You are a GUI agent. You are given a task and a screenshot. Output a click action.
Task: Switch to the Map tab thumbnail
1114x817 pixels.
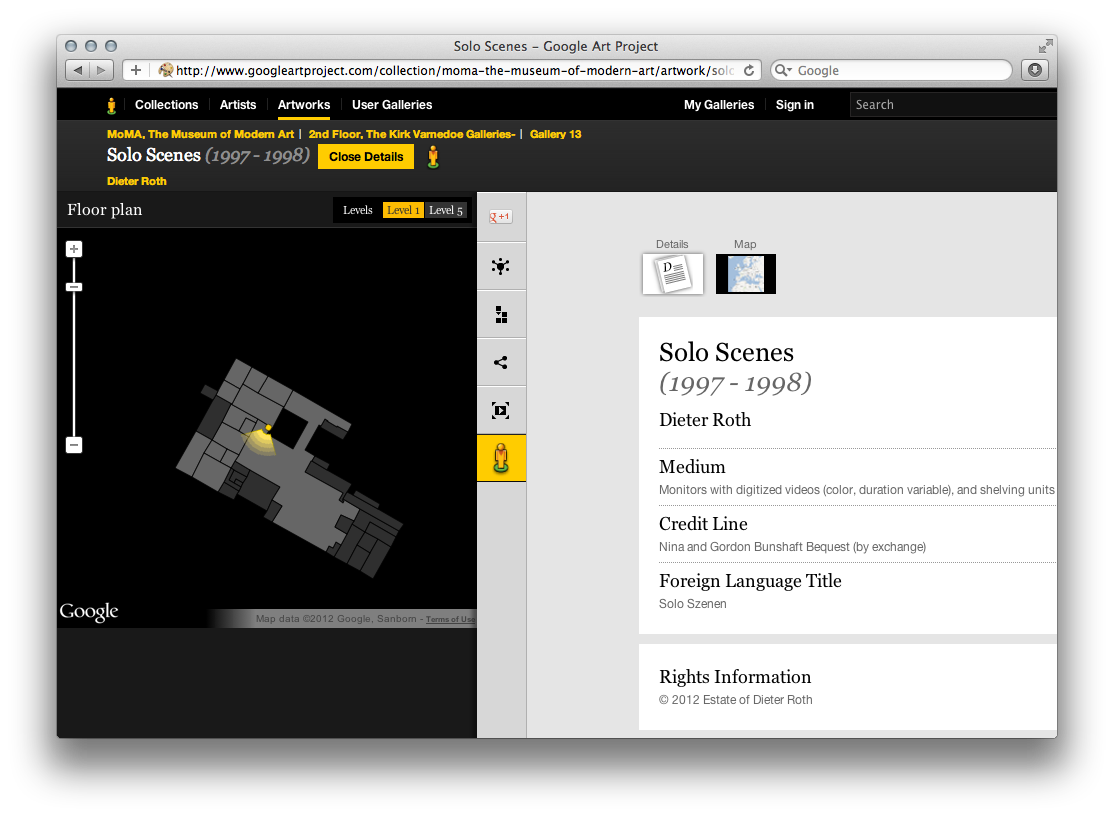point(745,273)
